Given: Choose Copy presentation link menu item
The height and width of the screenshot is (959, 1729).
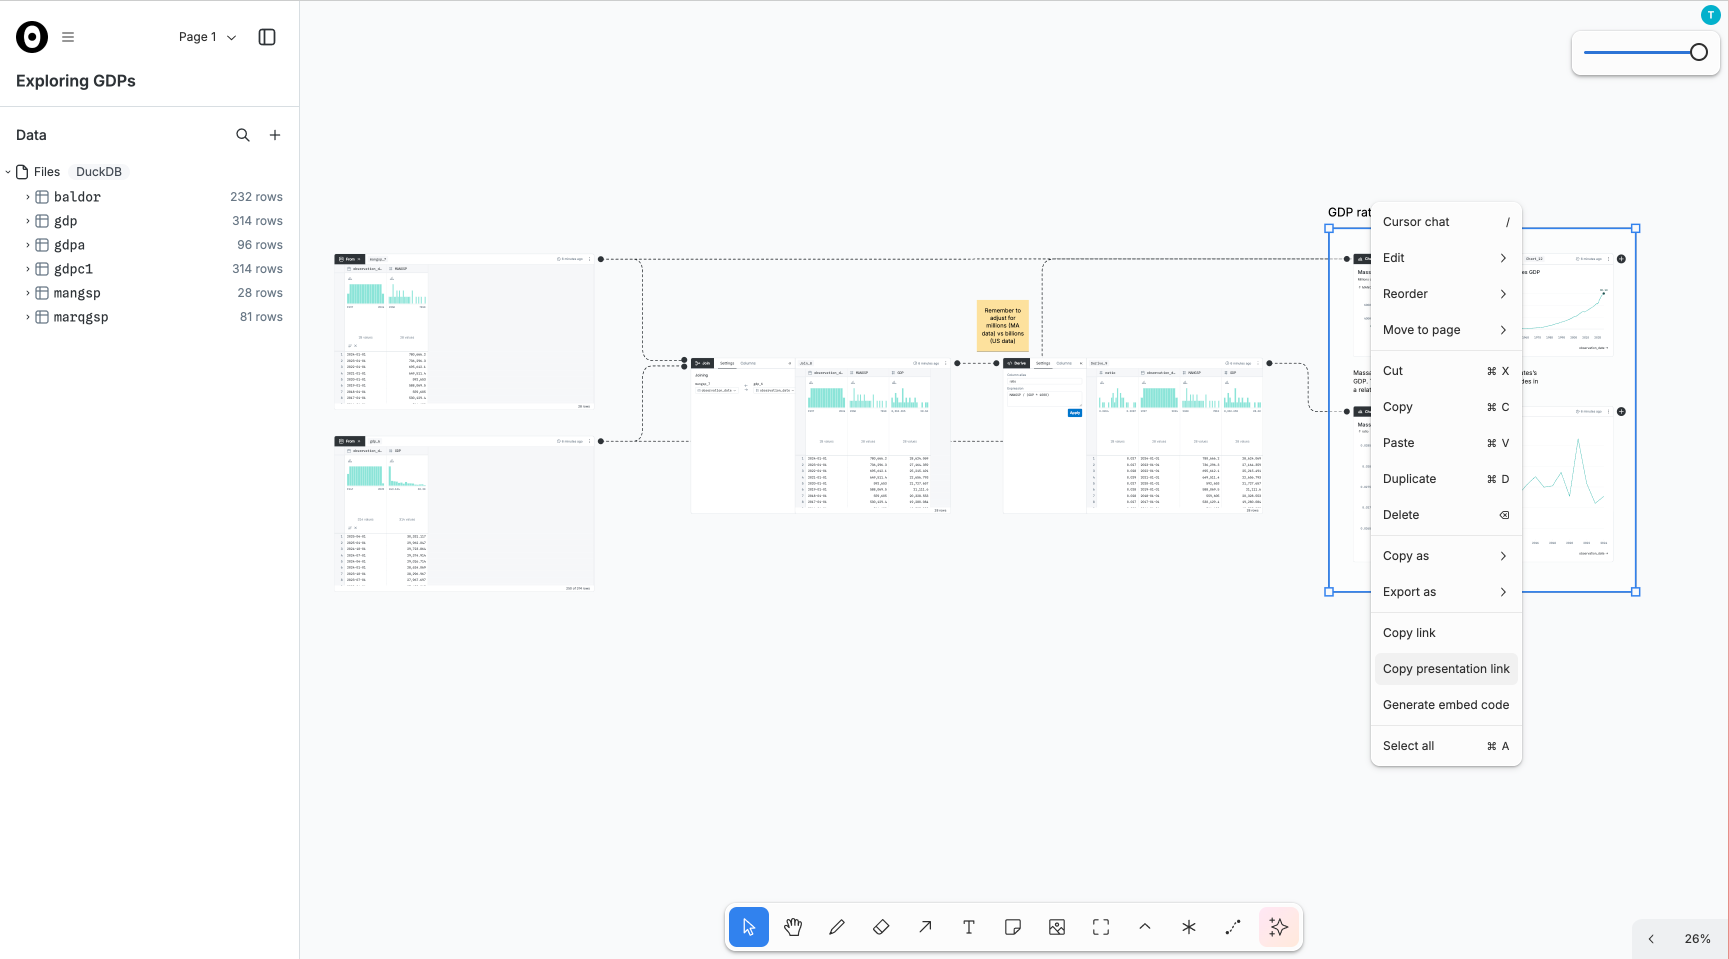Looking at the screenshot, I should click(x=1445, y=669).
